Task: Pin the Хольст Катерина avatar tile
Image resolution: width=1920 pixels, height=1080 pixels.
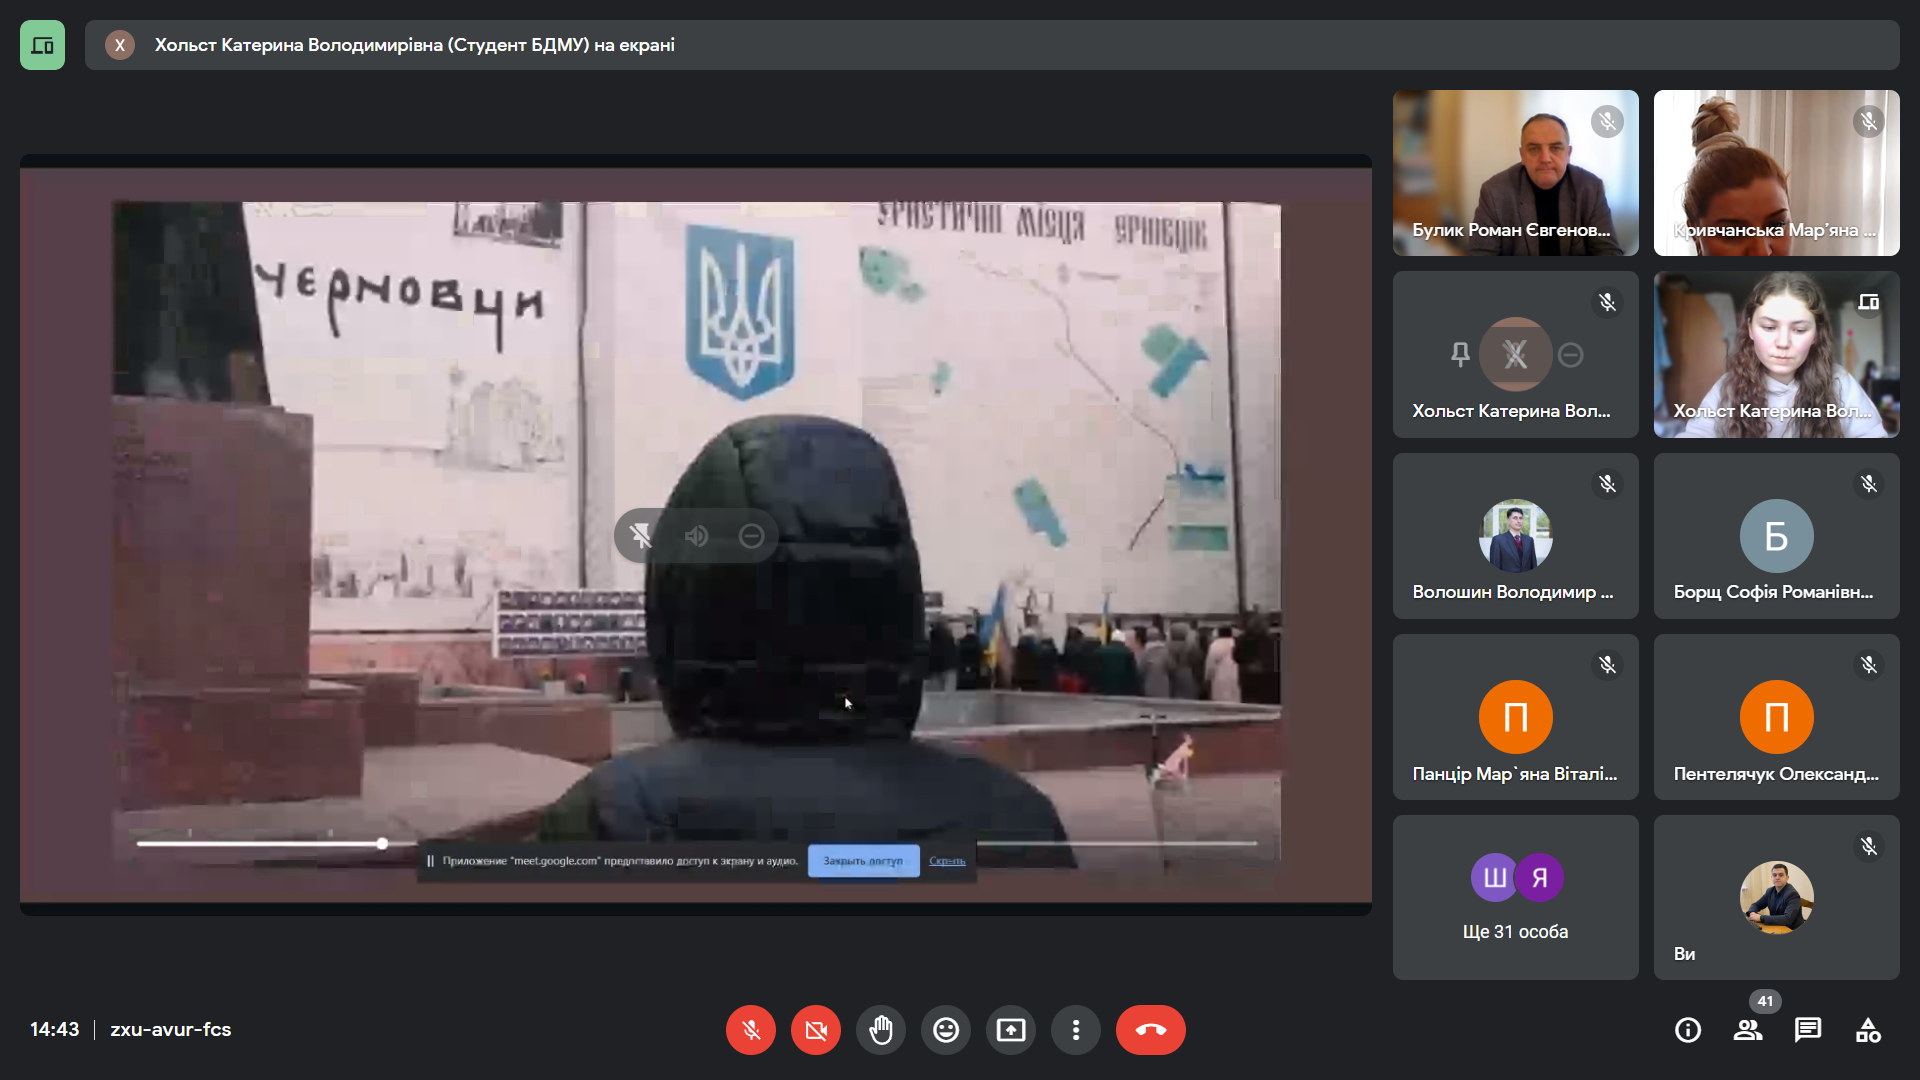Action: click(x=1460, y=354)
